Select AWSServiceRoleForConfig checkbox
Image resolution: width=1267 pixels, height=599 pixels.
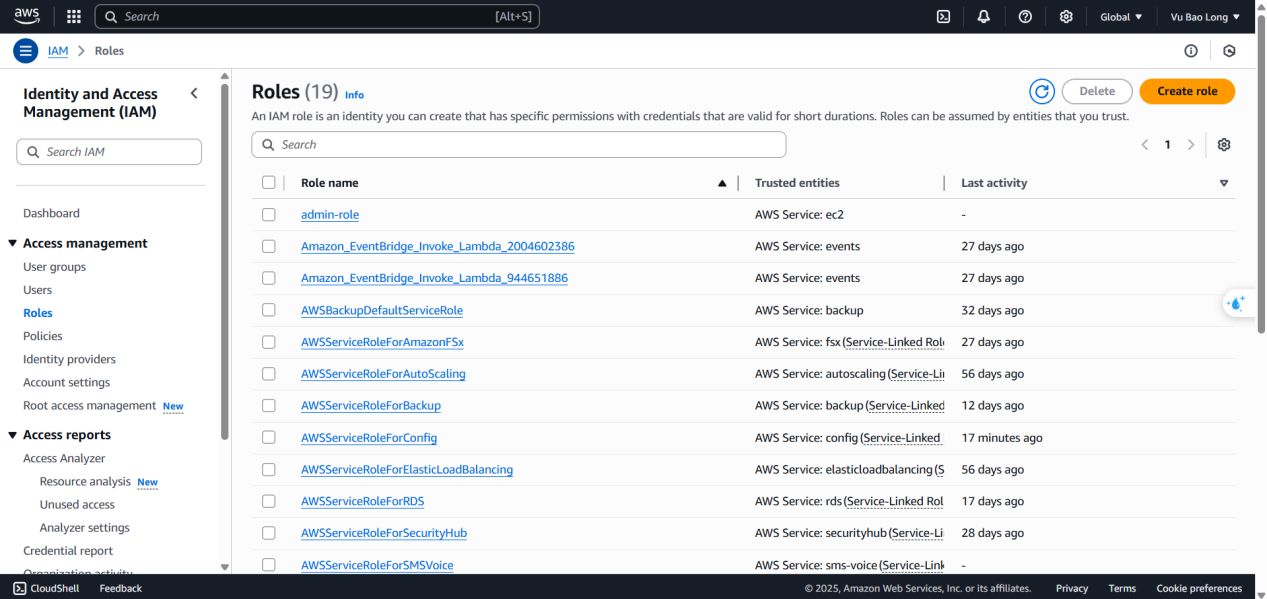268,437
